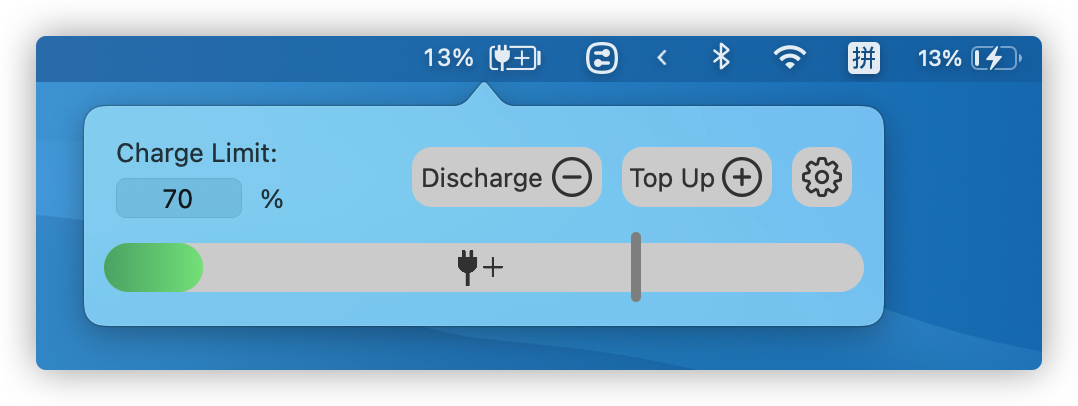Image resolution: width=1078 pixels, height=406 pixels.
Task: Click the plug-plus charging icon inside the bar
Action: coord(480,267)
